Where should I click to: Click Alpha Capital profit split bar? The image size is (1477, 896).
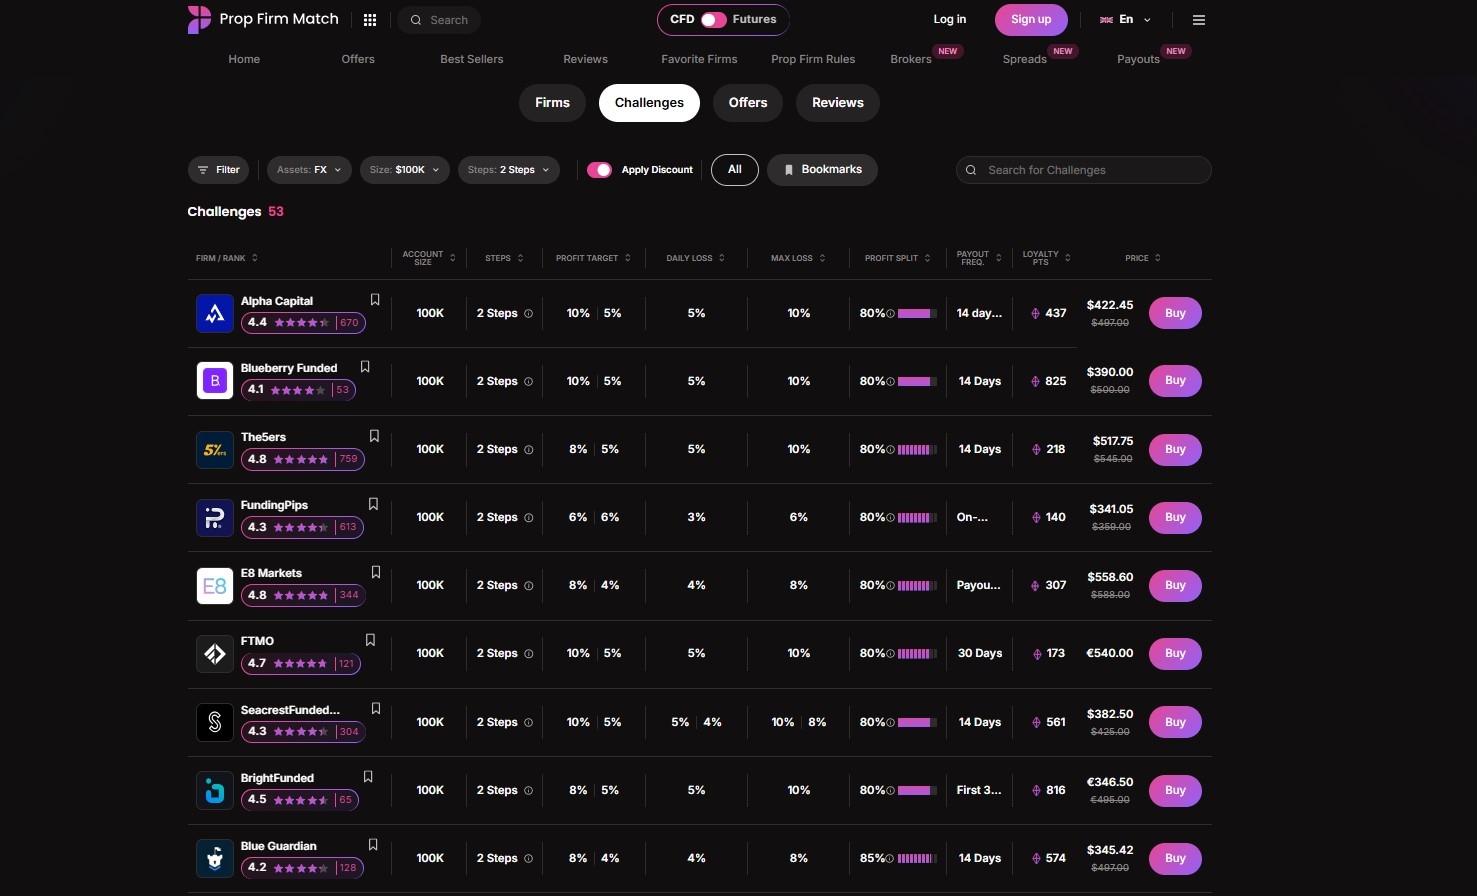point(917,314)
